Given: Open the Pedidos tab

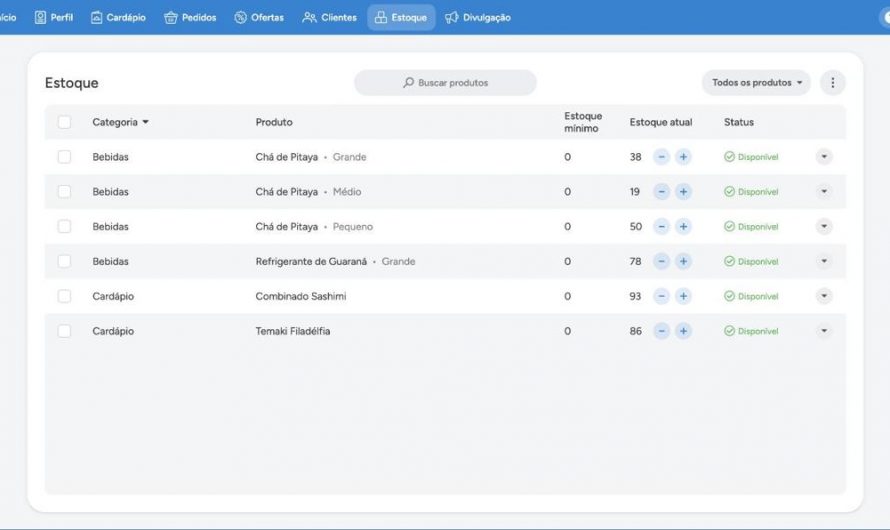Looking at the screenshot, I should click(190, 18).
